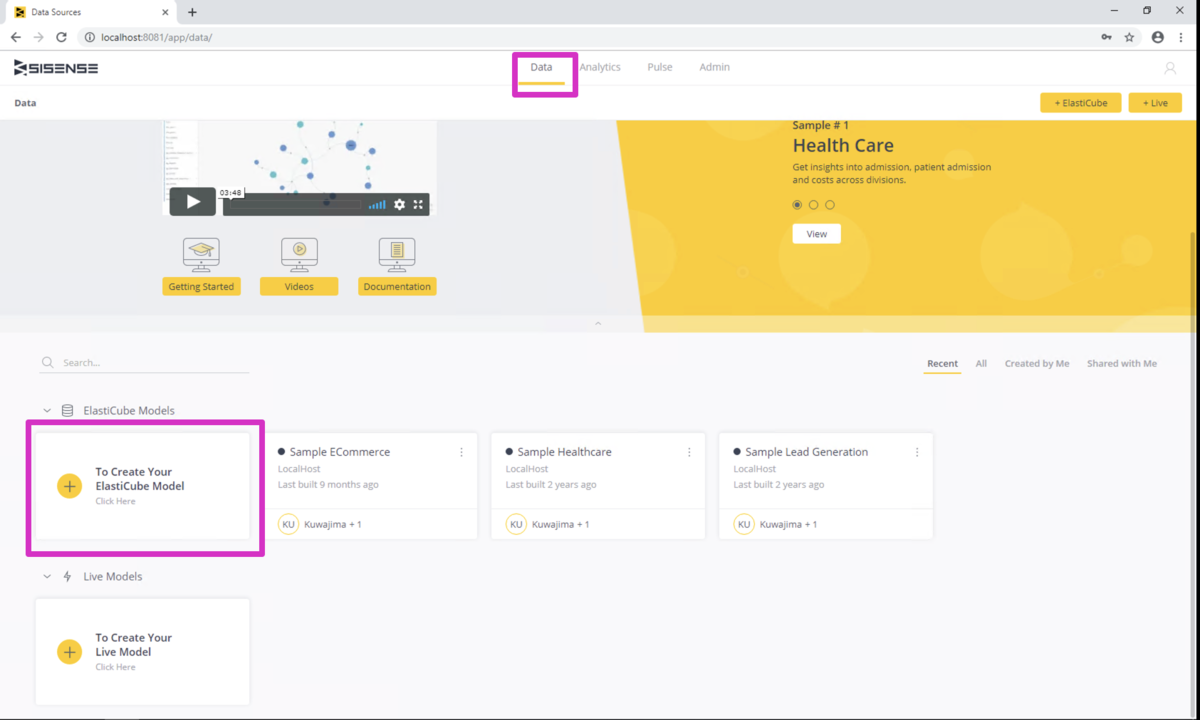Click the Live Models lightning icon
Viewport: 1200px width, 720px height.
coord(67,577)
